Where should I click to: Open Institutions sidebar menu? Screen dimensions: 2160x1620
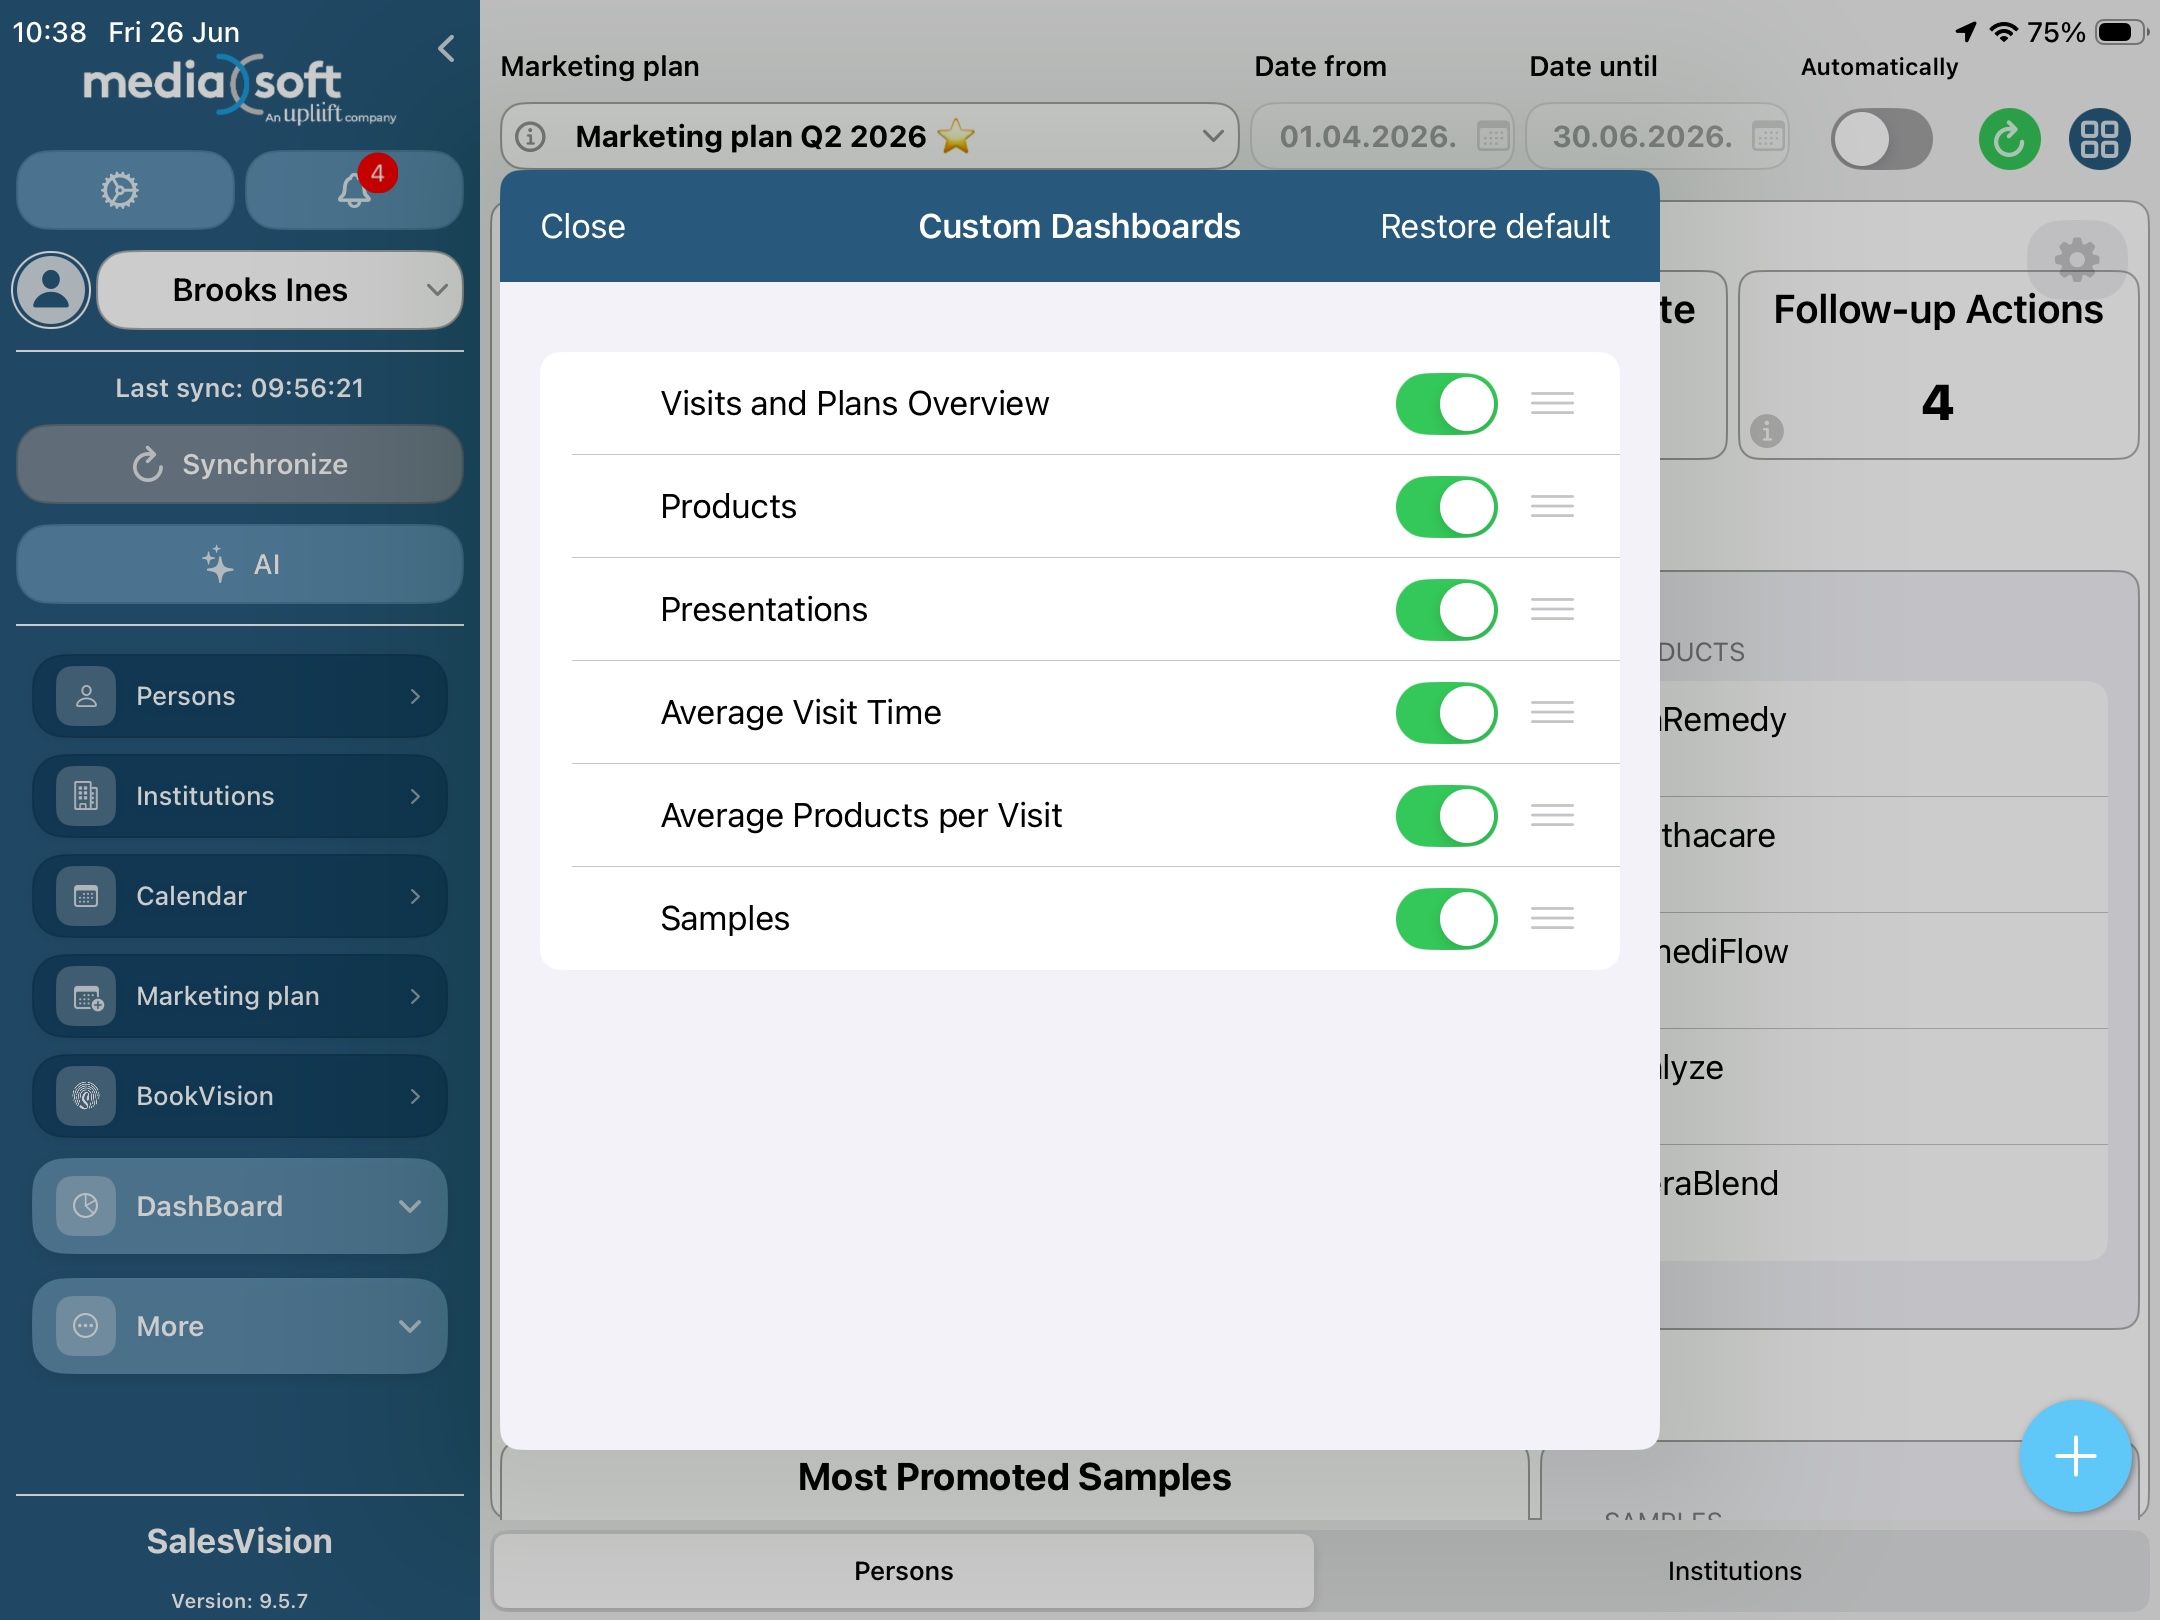click(x=240, y=796)
